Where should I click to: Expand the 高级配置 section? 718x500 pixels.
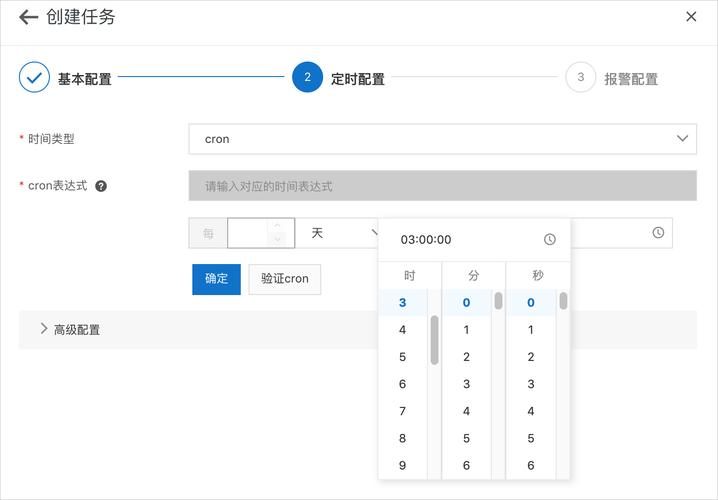pyautogui.click(x=358, y=330)
